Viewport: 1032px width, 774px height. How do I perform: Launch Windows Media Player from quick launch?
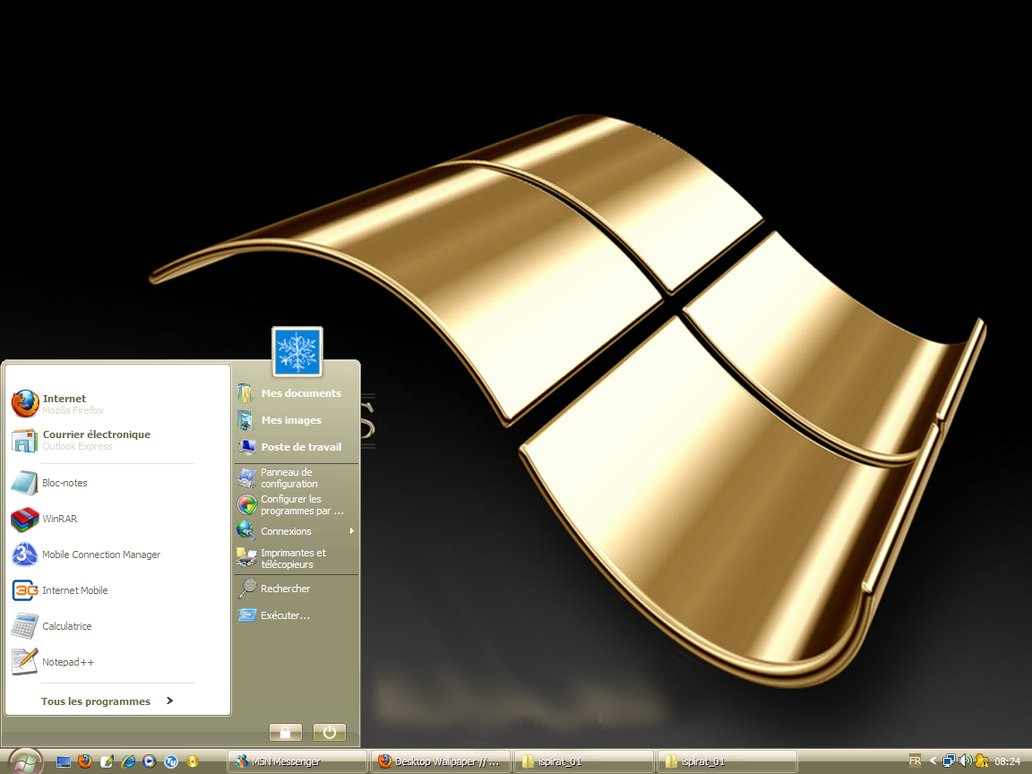pyautogui.click(x=149, y=761)
